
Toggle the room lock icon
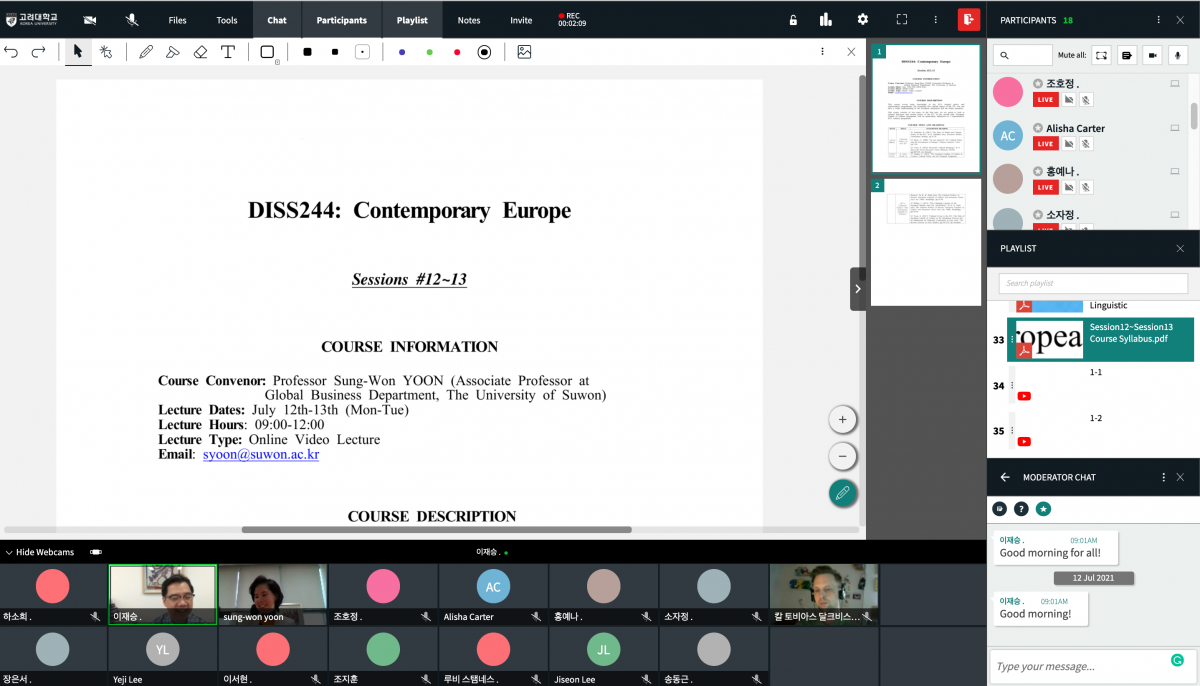[x=793, y=20]
